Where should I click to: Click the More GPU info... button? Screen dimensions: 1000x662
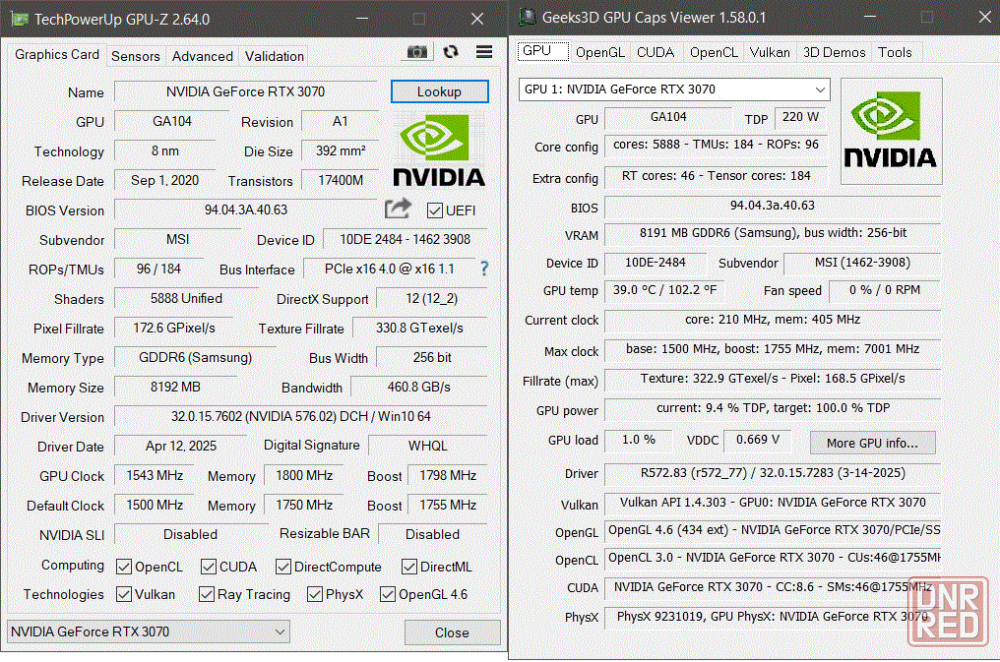[872, 443]
